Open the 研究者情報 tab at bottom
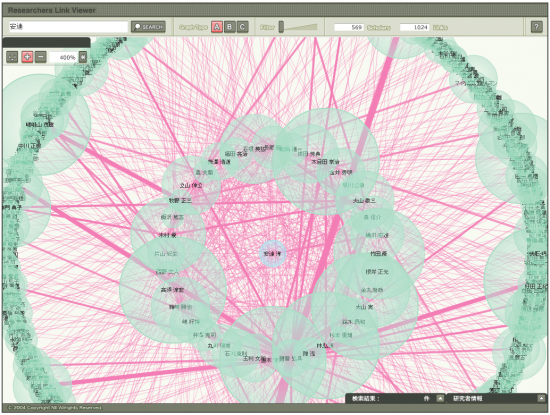Image resolution: width=550 pixels, height=415 pixels. (x=467, y=399)
